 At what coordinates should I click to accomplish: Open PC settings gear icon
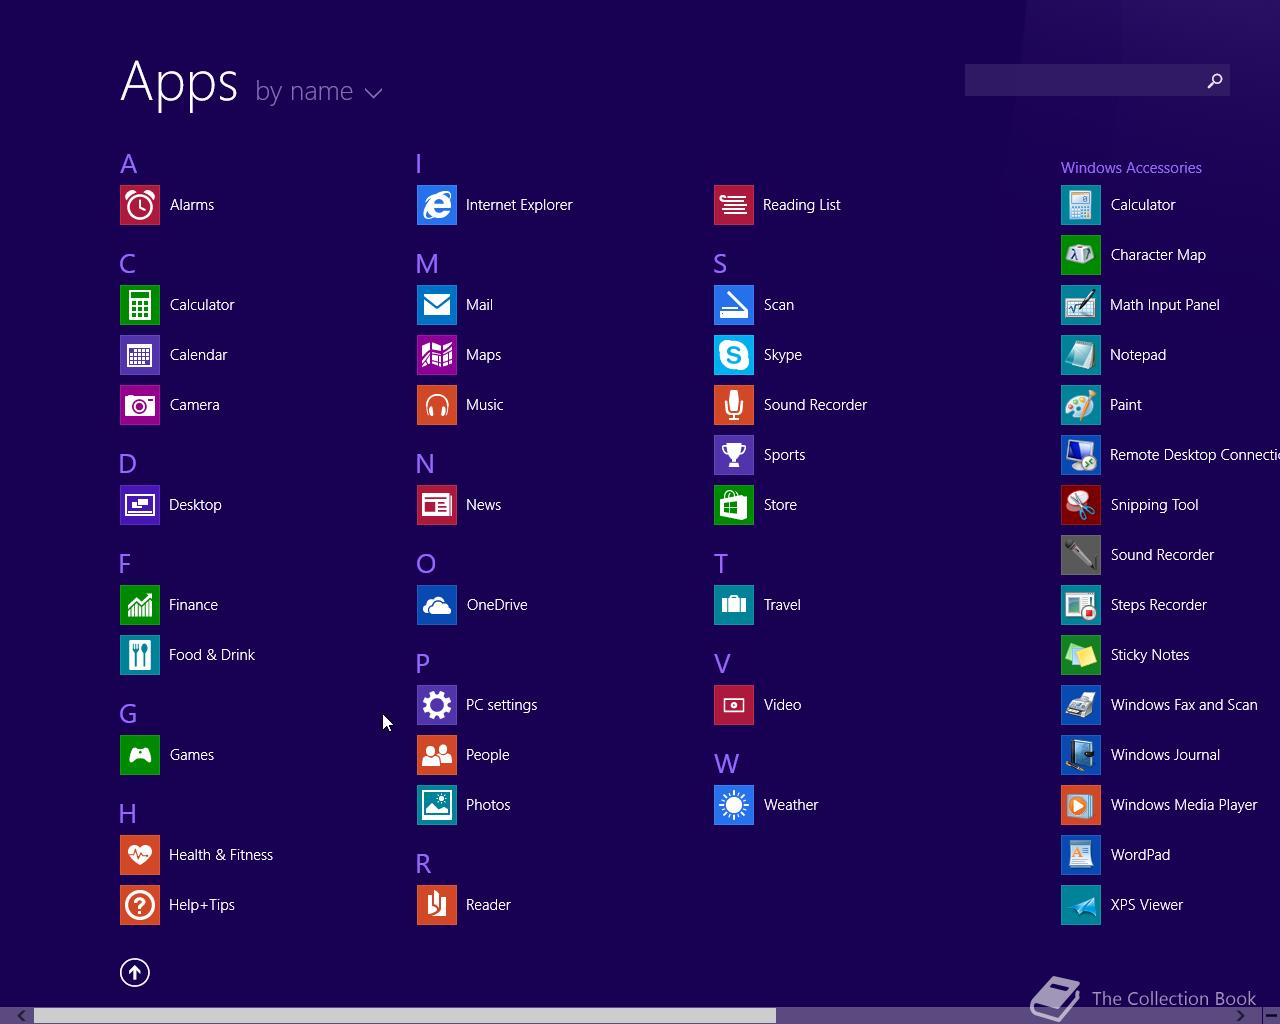point(437,705)
